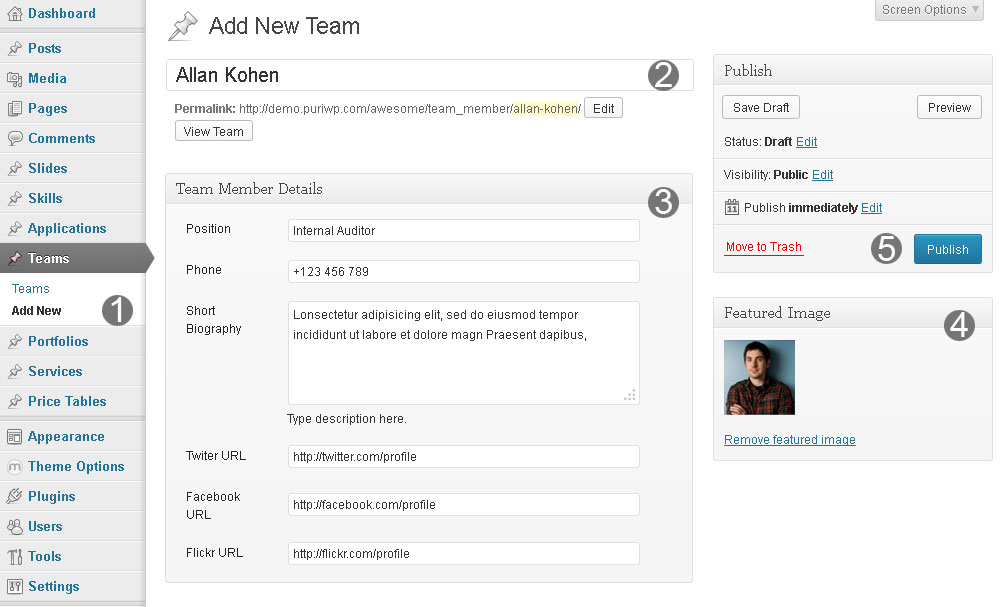Remove the featured image

coord(789,439)
